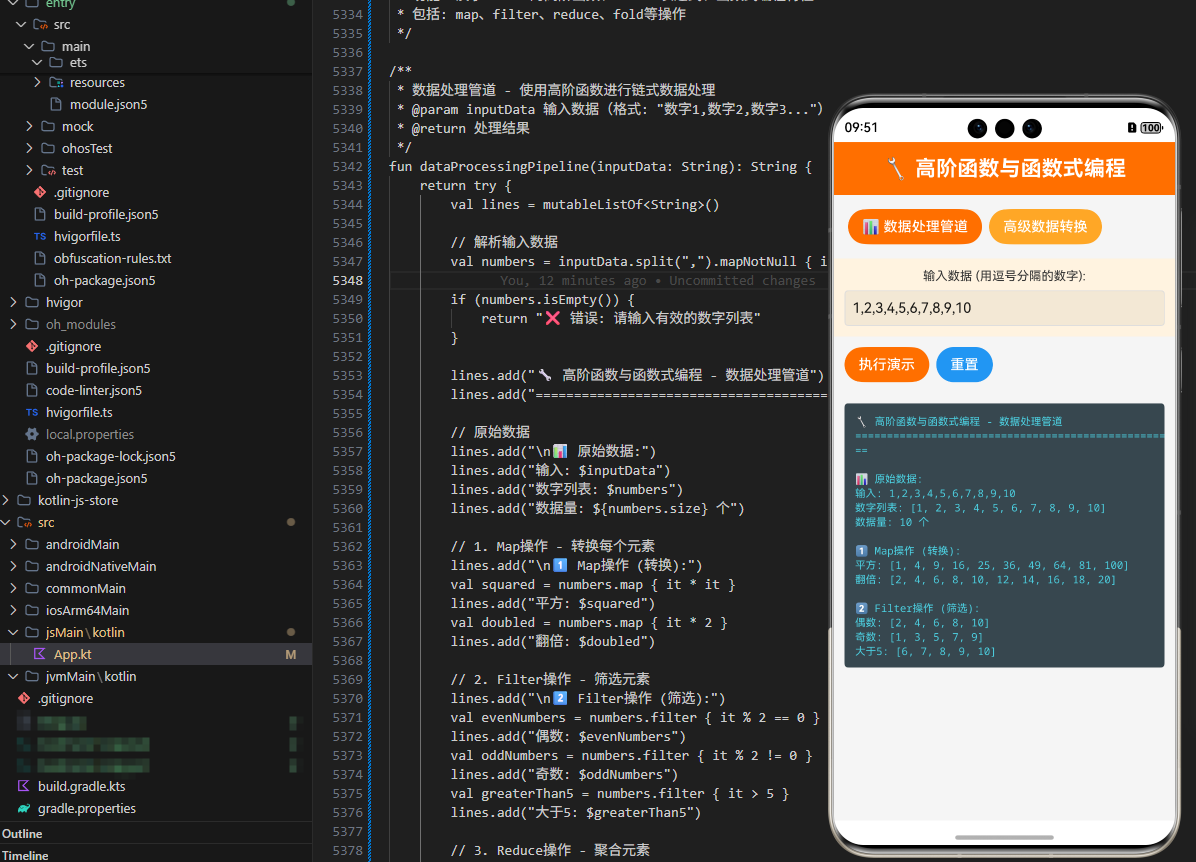Click '大于5: [6, 7, 8, 9, 10]' output line
Screen dimensions: 1196x862
(x=925, y=651)
